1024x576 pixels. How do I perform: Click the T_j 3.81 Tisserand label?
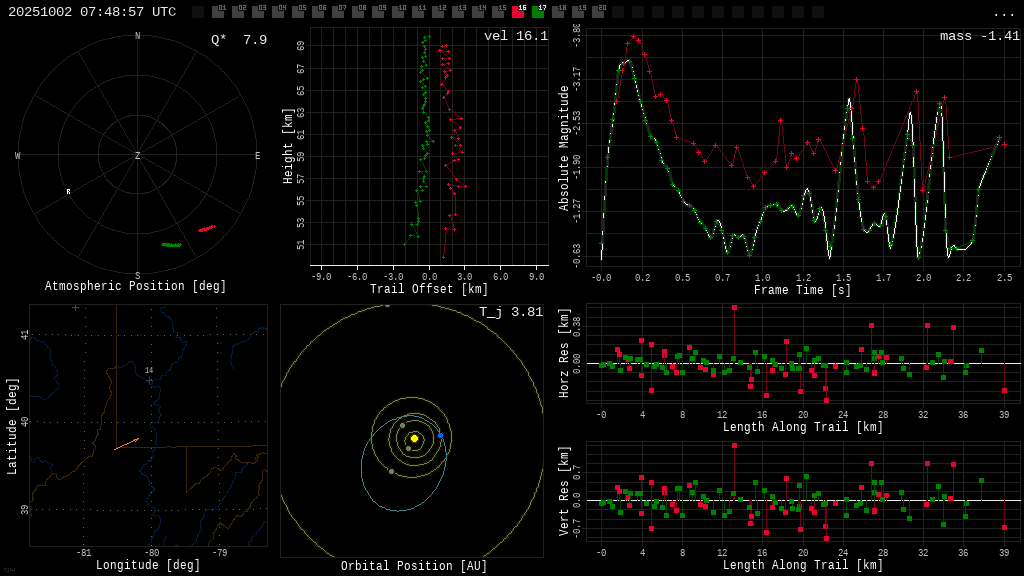pos(510,313)
